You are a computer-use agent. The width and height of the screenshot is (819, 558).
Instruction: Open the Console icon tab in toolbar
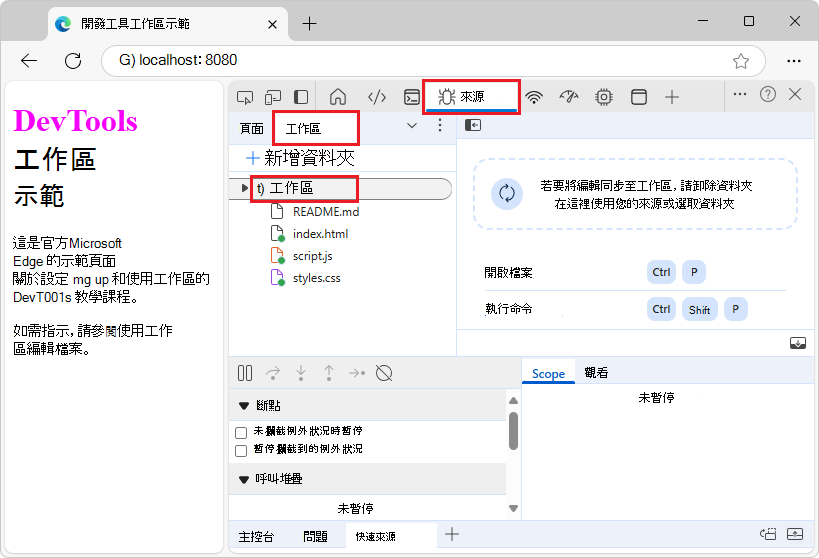click(x=412, y=97)
